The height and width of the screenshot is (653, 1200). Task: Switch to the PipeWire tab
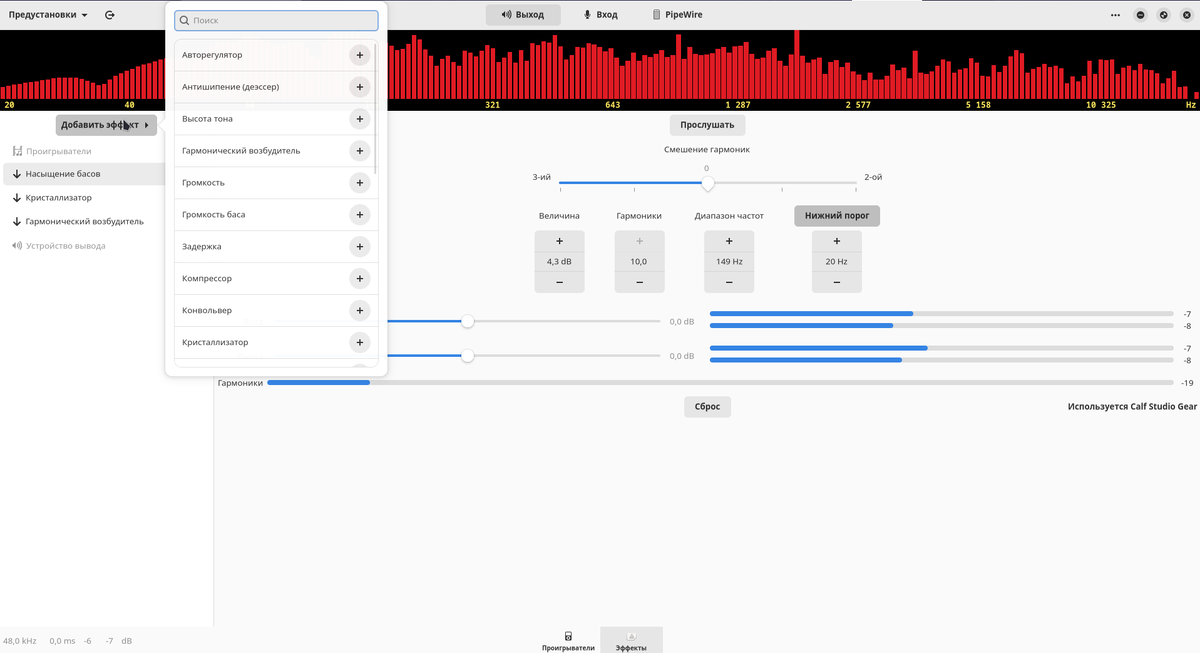click(677, 15)
